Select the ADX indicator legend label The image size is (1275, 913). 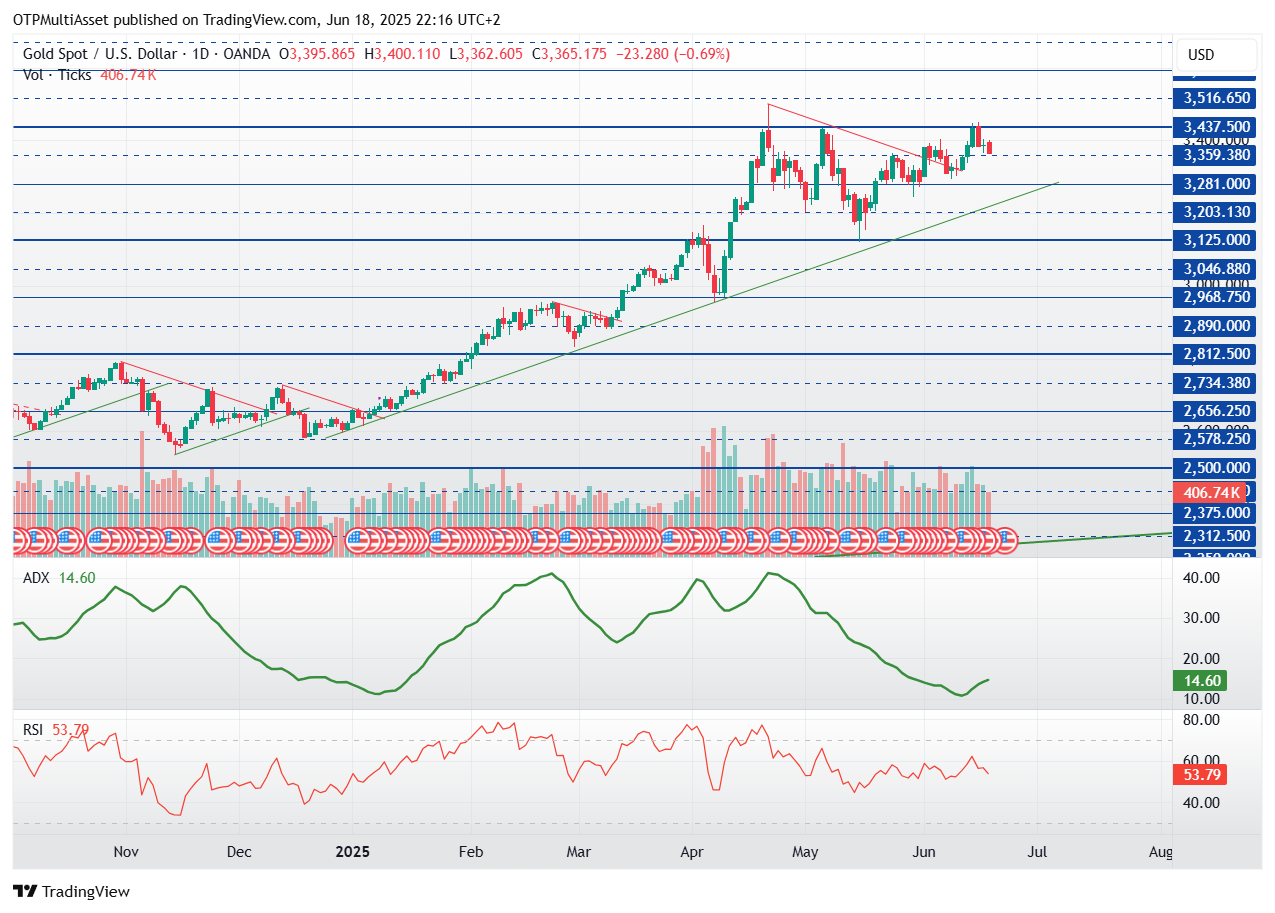pos(37,577)
